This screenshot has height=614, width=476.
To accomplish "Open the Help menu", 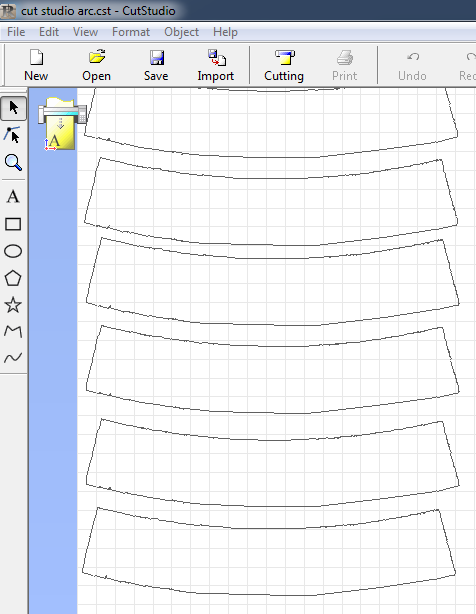I will [x=225, y=32].
